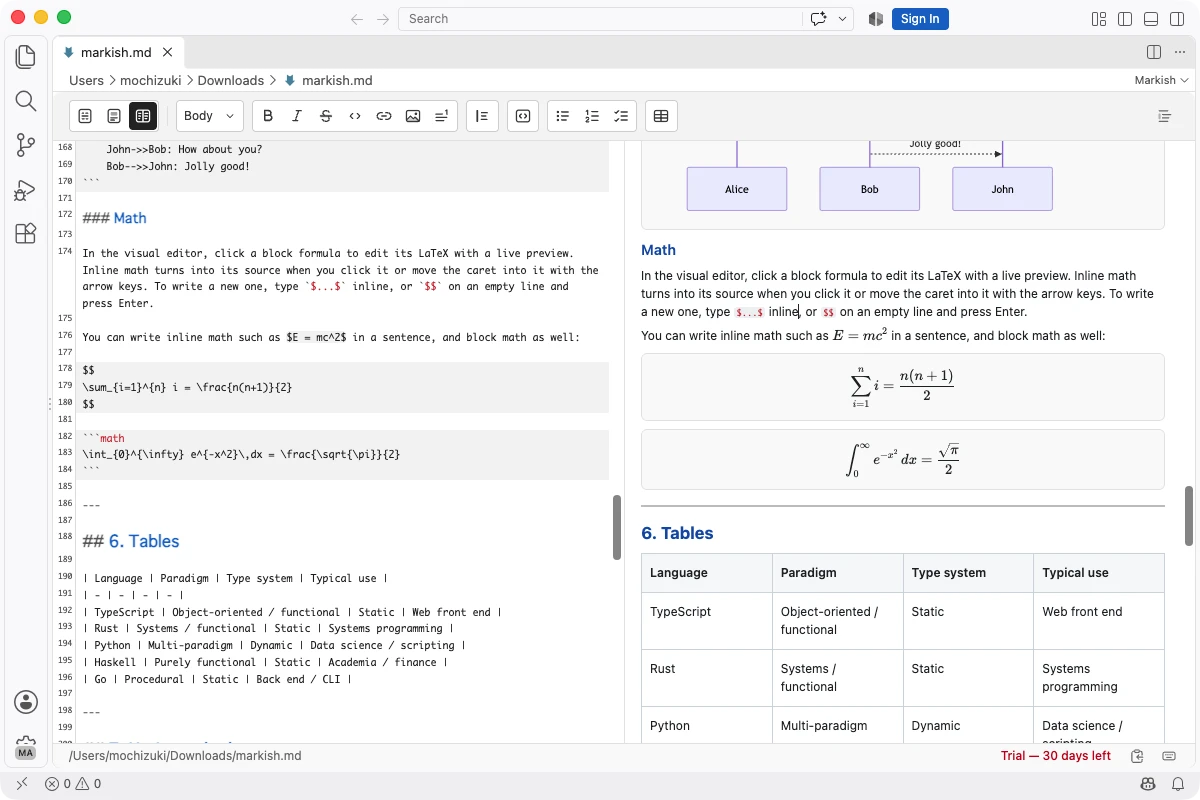Viewport: 1200px width, 800px height.
Task: Apply inline code formatting
Action: (355, 116)
